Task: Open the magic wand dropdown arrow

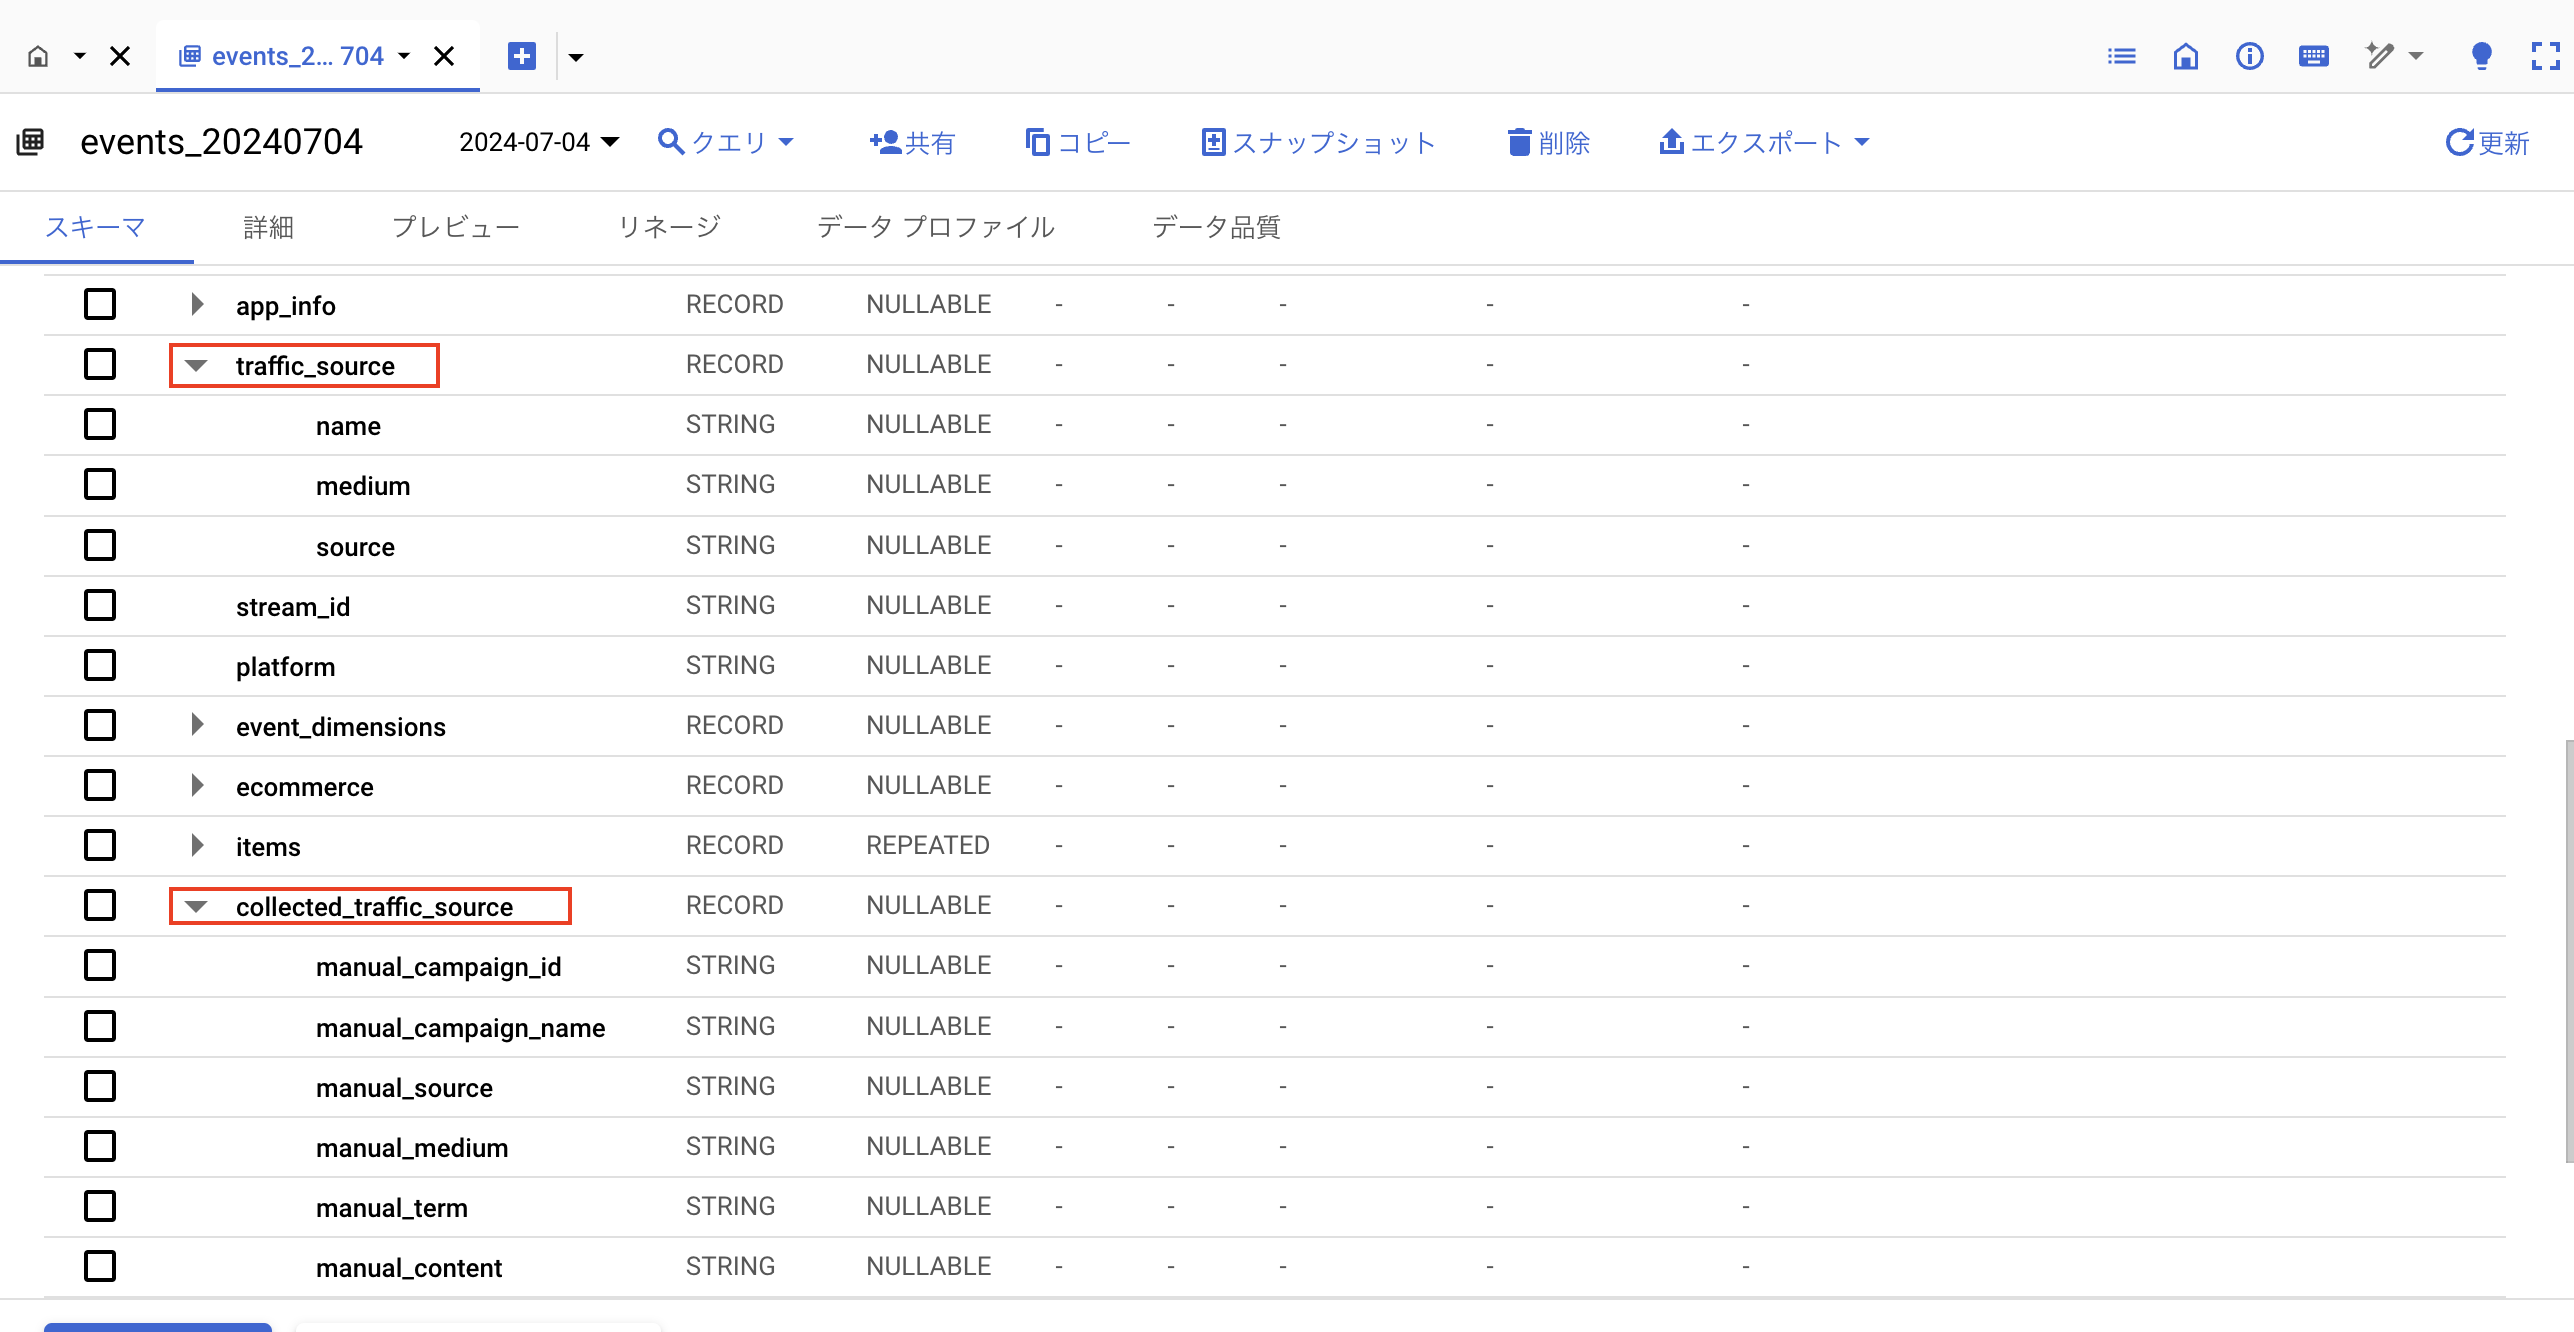Action: click(2416, 56)
